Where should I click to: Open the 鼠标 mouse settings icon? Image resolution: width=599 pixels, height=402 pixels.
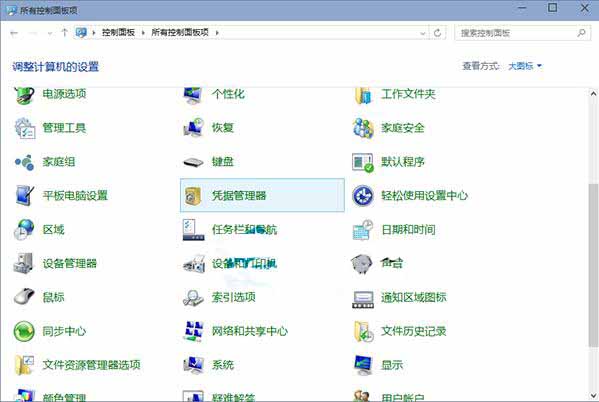24,297
